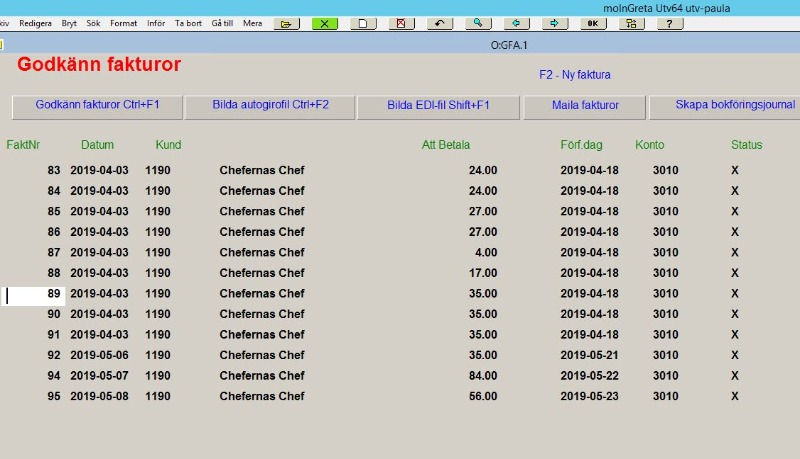The width and height of the screenshot is (800, 459).
Task: Select invoice number 87
Action: click(54, 252)
